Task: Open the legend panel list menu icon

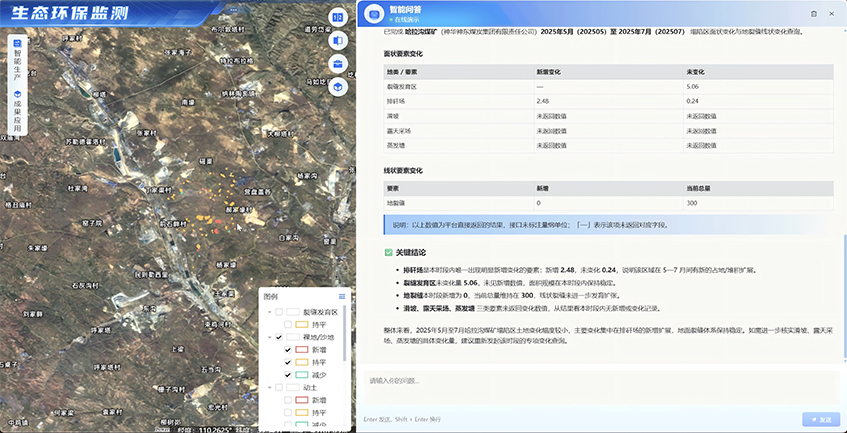Action: tap(341, 296)
